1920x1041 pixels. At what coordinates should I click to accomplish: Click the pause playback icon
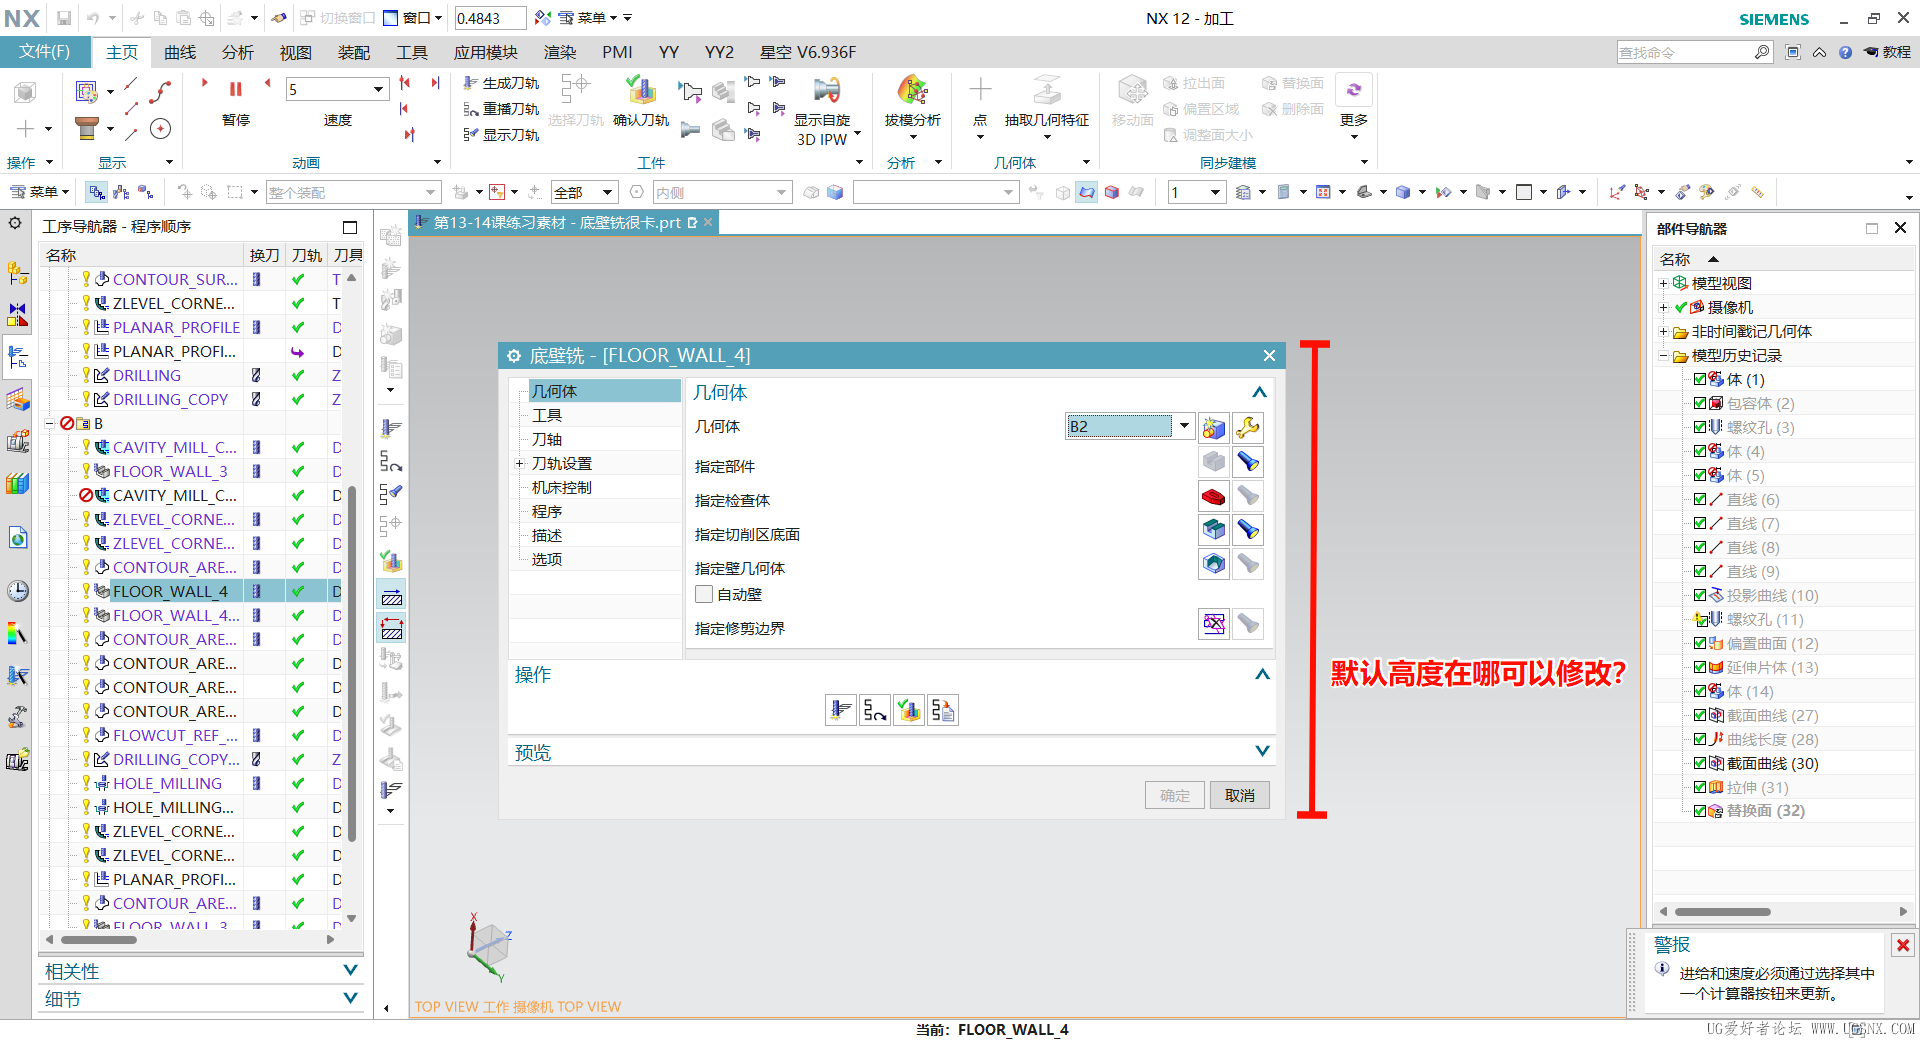point(236,89)
